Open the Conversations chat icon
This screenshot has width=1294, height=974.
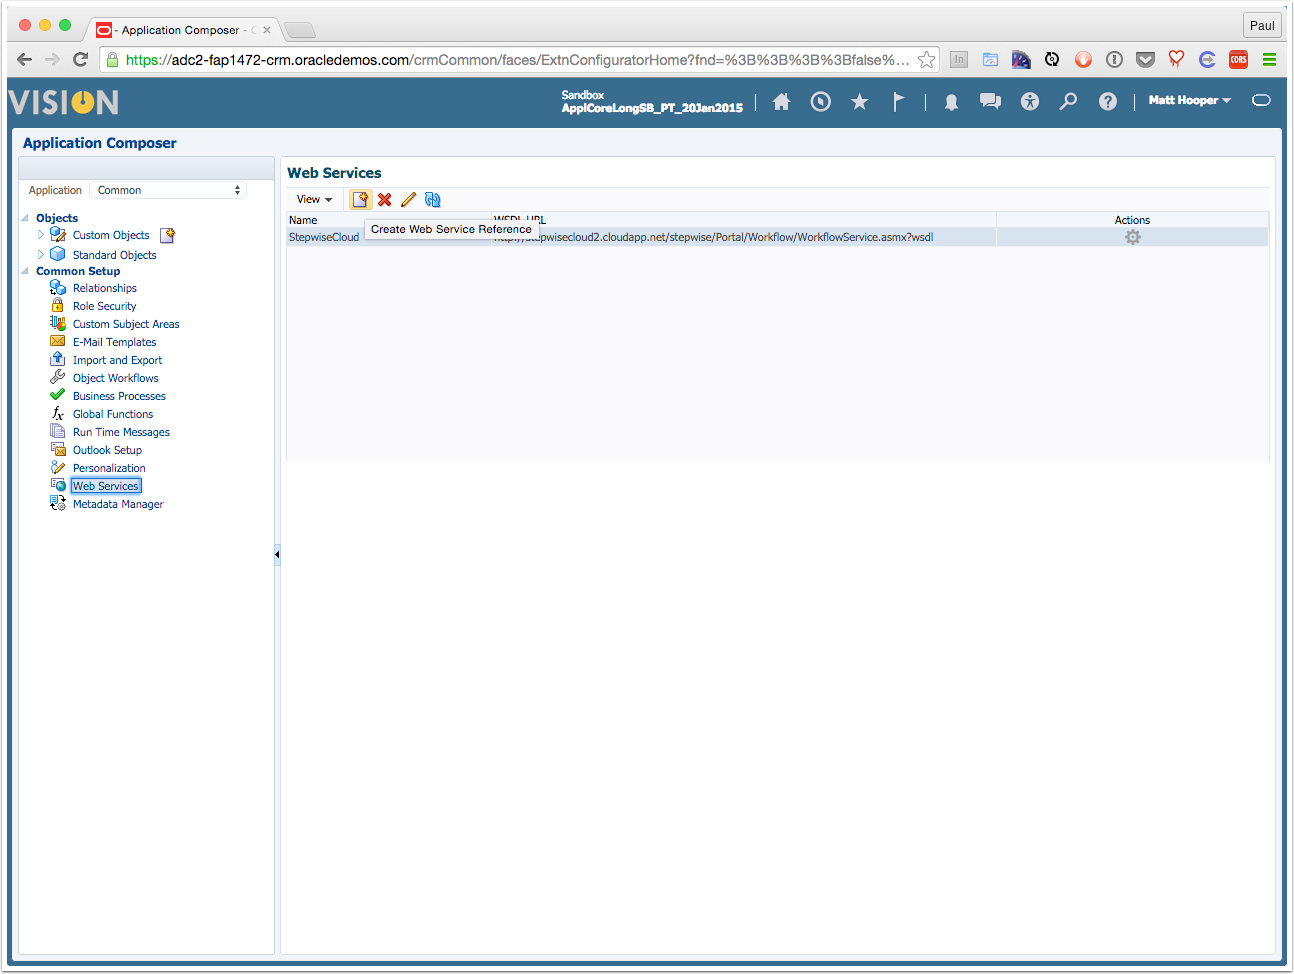(x=990, y=101)
